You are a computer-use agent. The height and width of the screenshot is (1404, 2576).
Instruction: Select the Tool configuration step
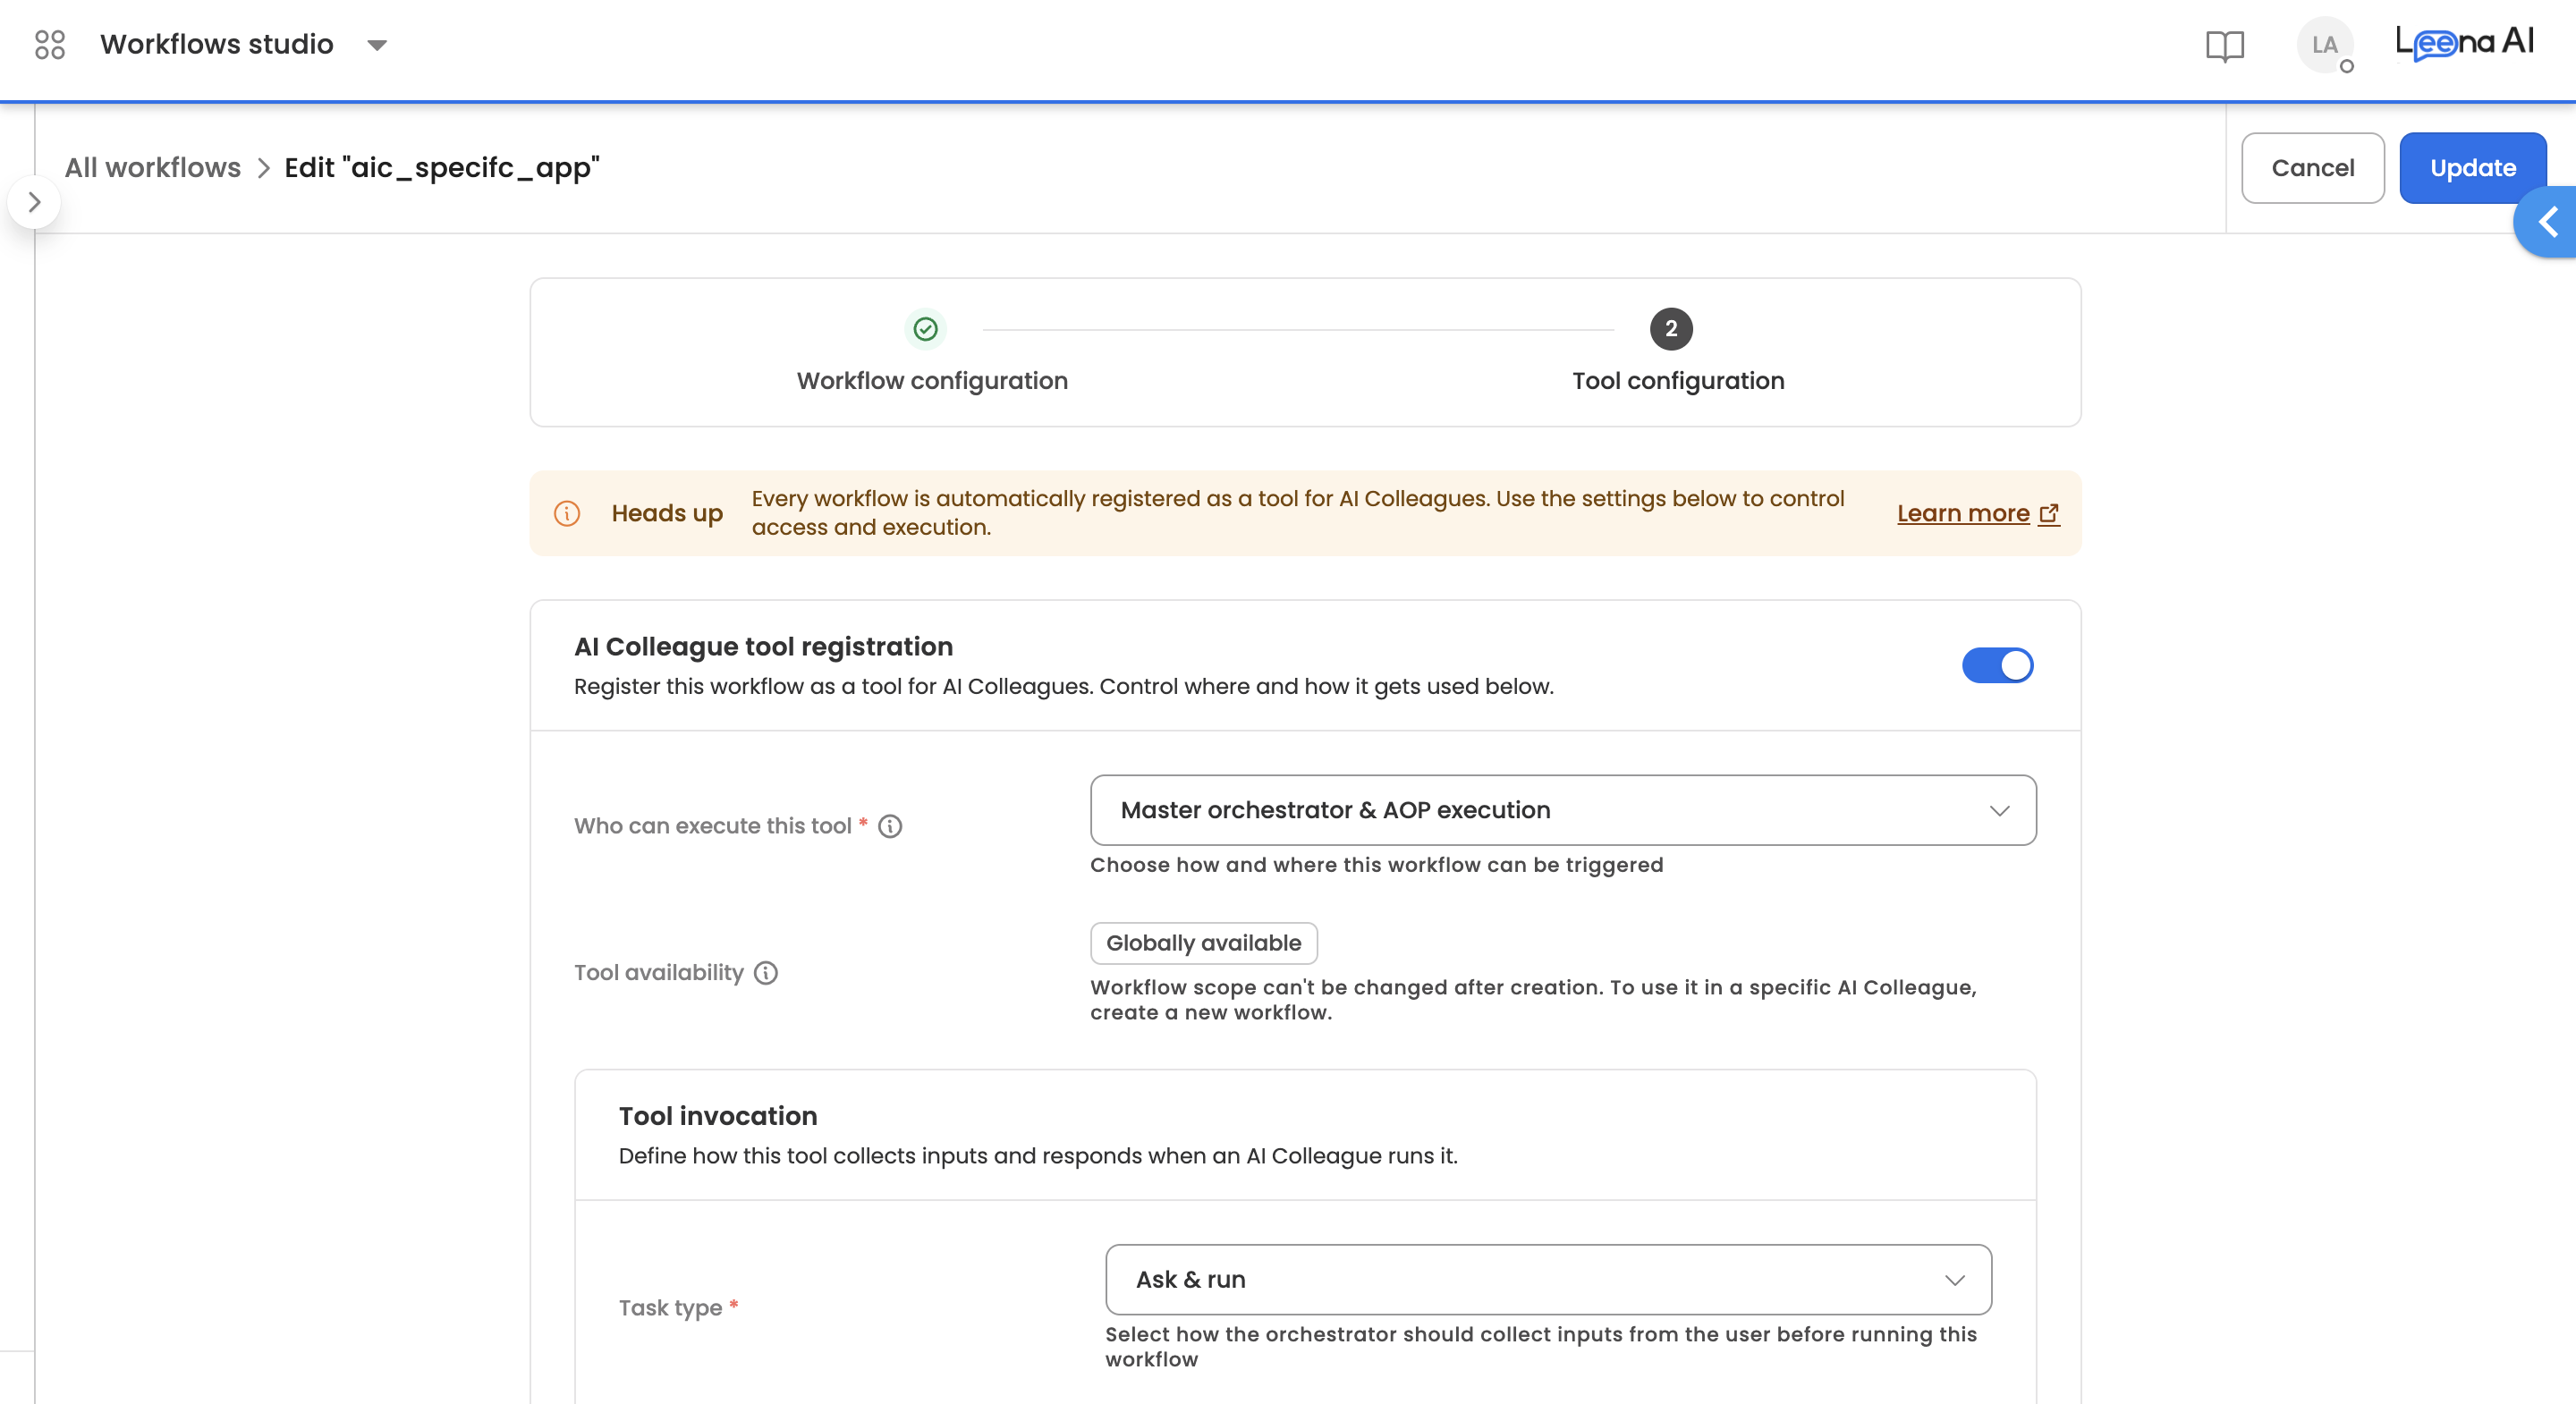1677,381
